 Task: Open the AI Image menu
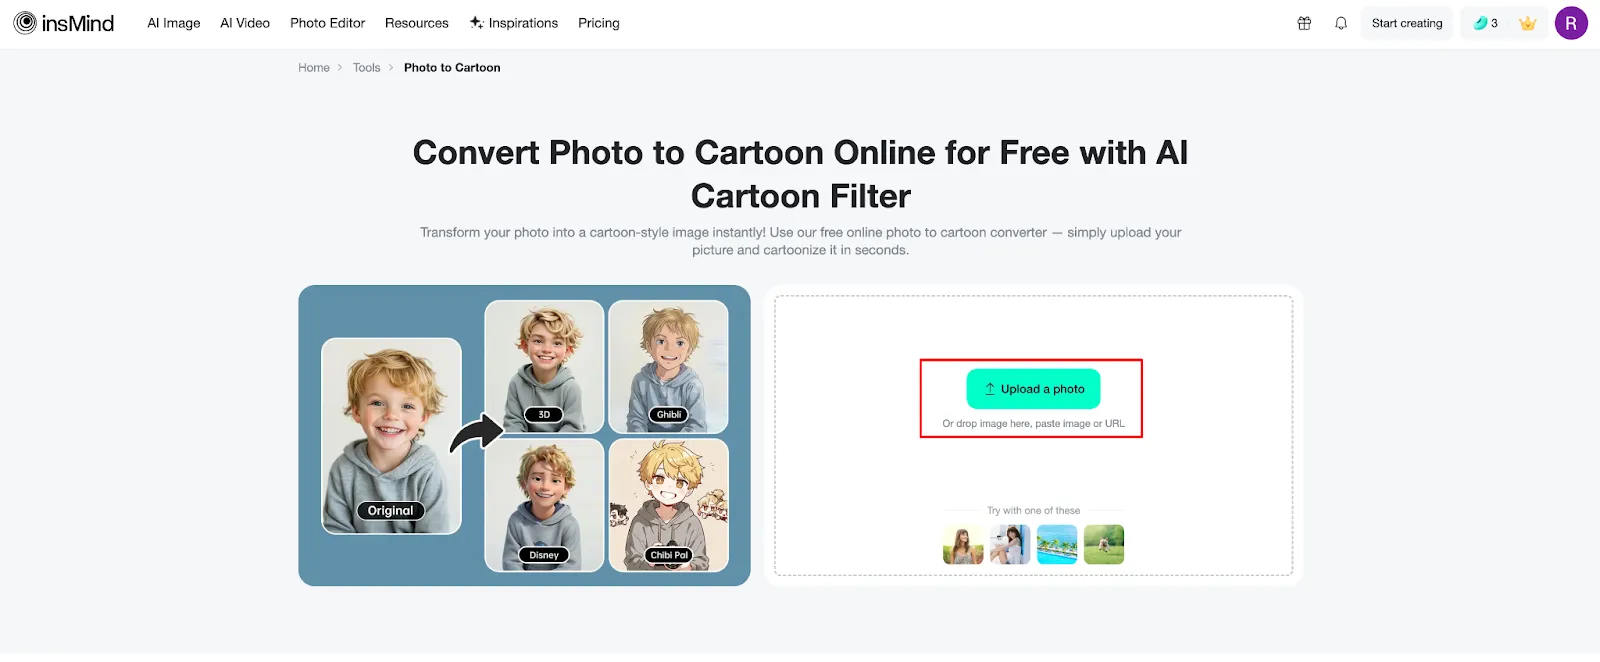coord(174,23)
